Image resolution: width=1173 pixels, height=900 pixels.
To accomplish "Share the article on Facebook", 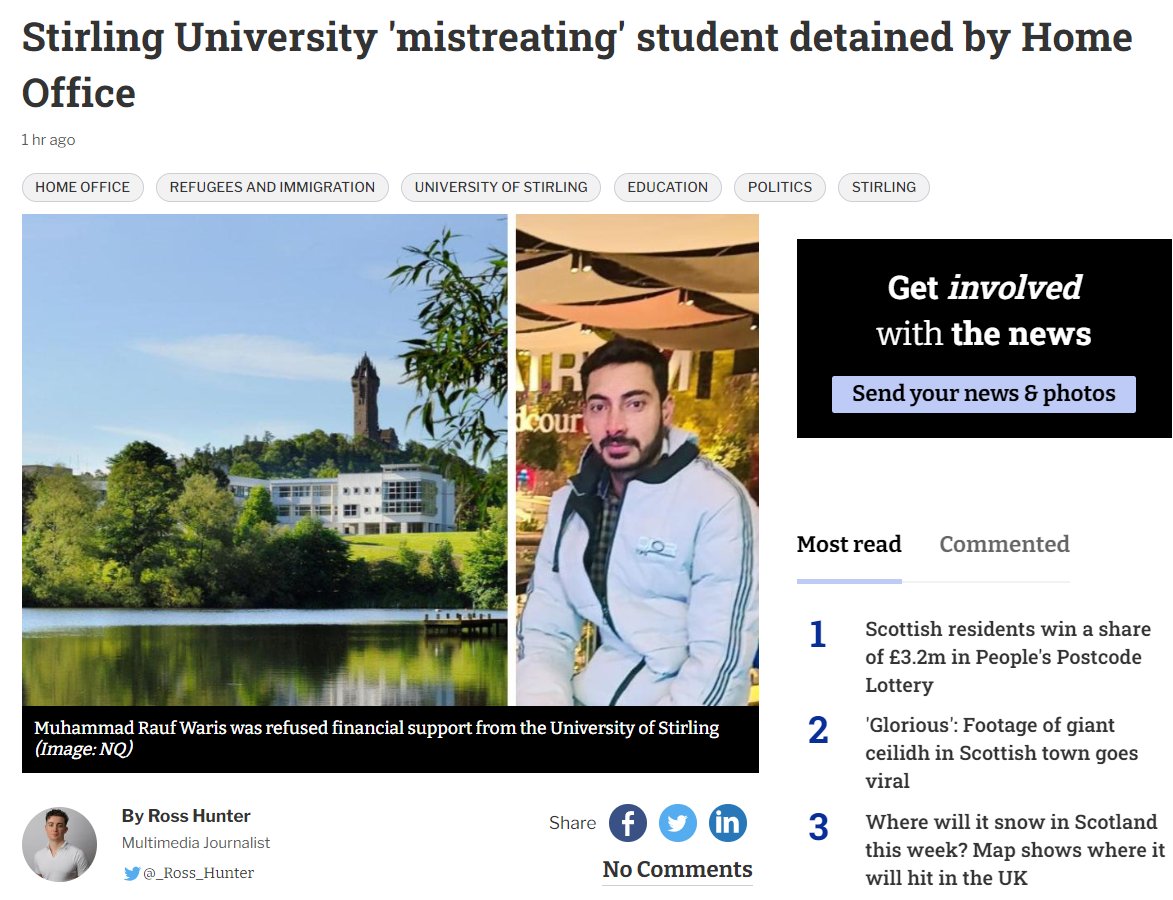I will pos(628,822).
